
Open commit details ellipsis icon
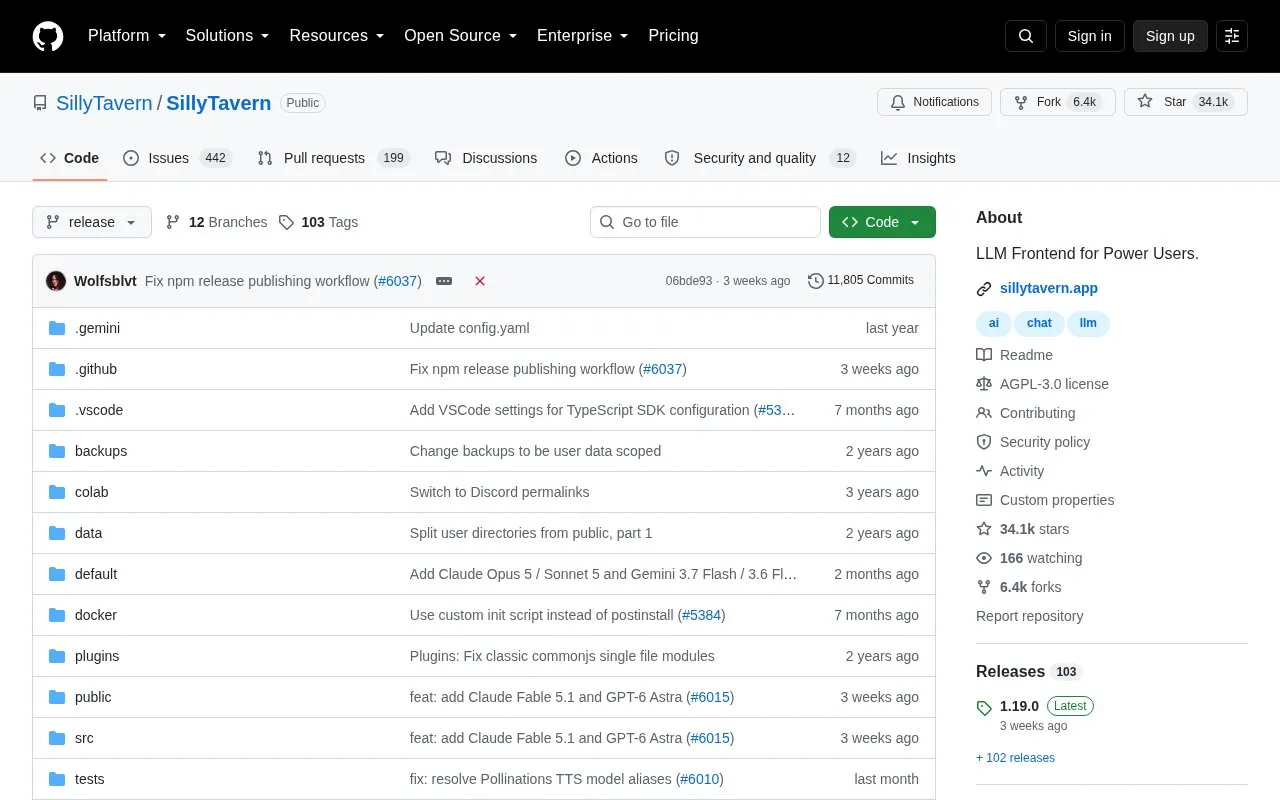pyautogui.click(x=444, y=281)
